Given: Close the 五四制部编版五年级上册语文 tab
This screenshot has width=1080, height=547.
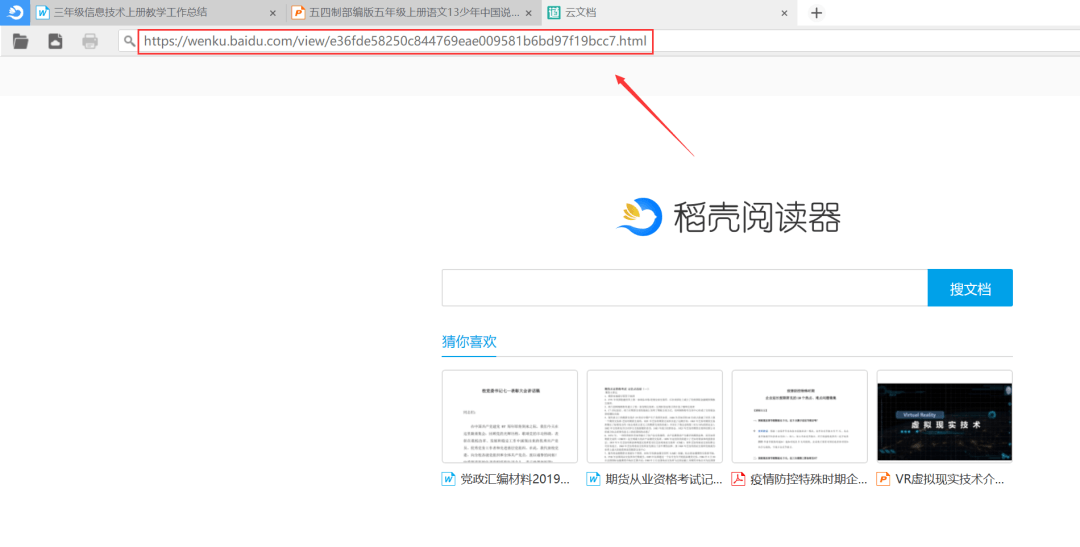Looking at the screenshot, I should click(x=528, y=13).
